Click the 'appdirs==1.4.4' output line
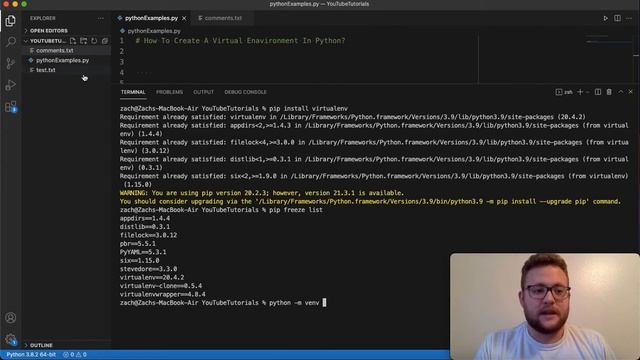The image size is (640, 360). point(144,218)
